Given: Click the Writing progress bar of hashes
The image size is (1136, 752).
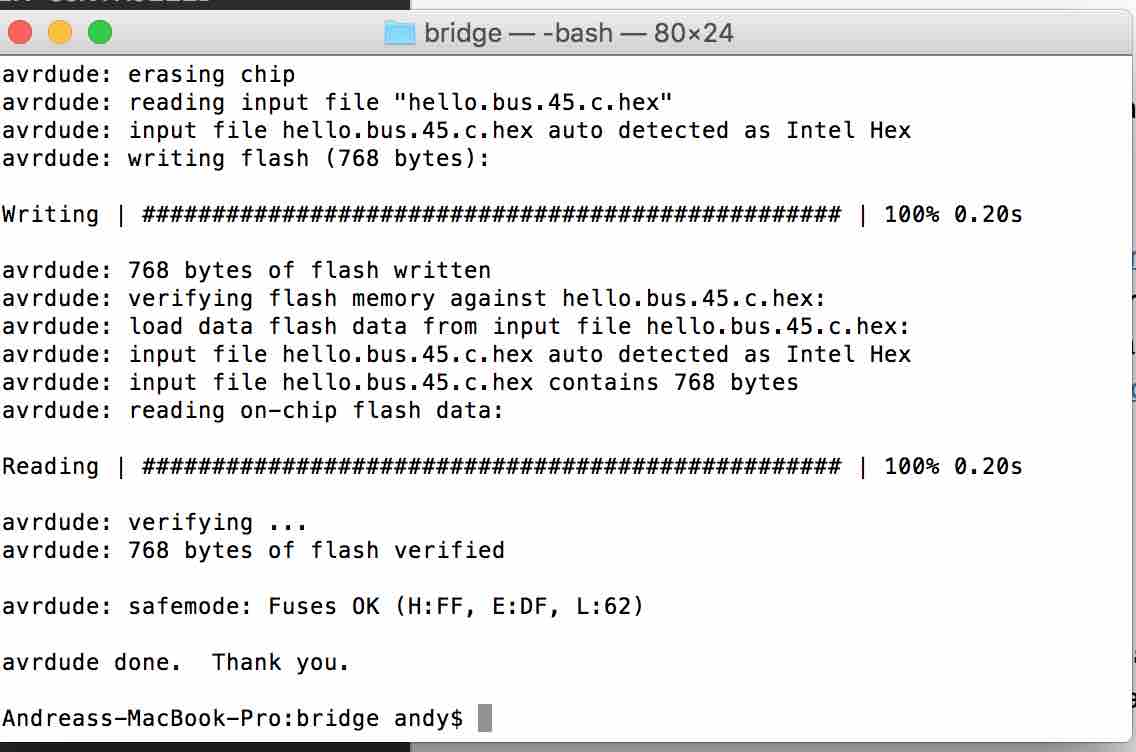Looking at the screenshot, I should [x=491, y=214].
